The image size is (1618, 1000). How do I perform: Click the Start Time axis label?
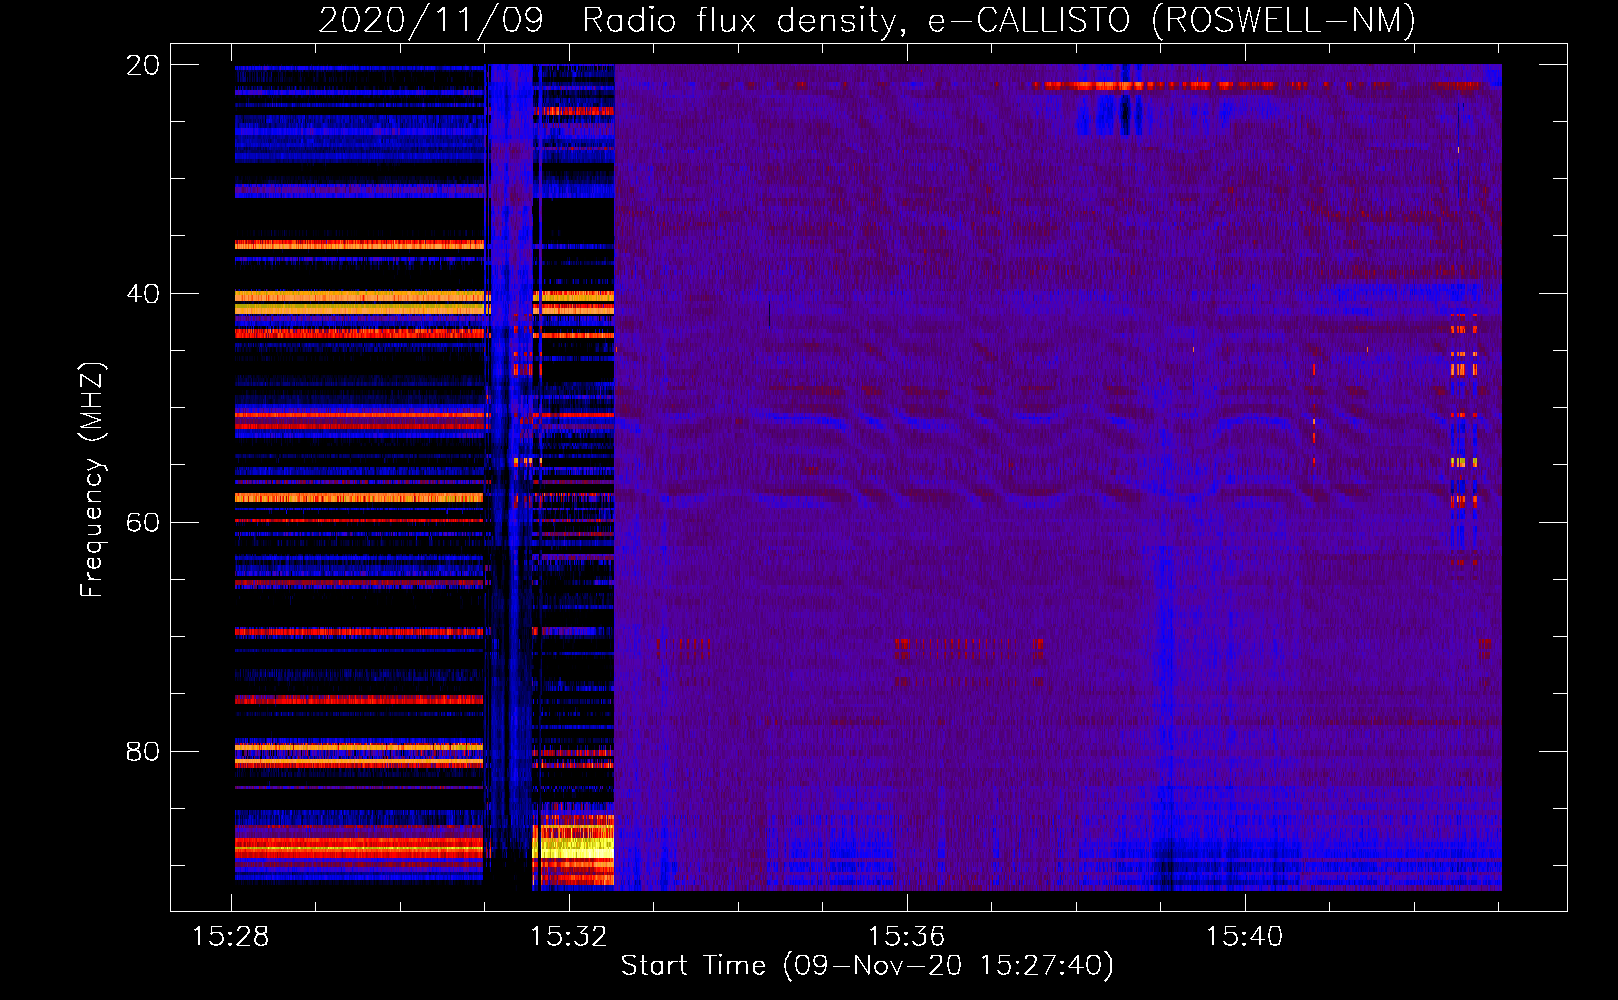tap(866, 966)
